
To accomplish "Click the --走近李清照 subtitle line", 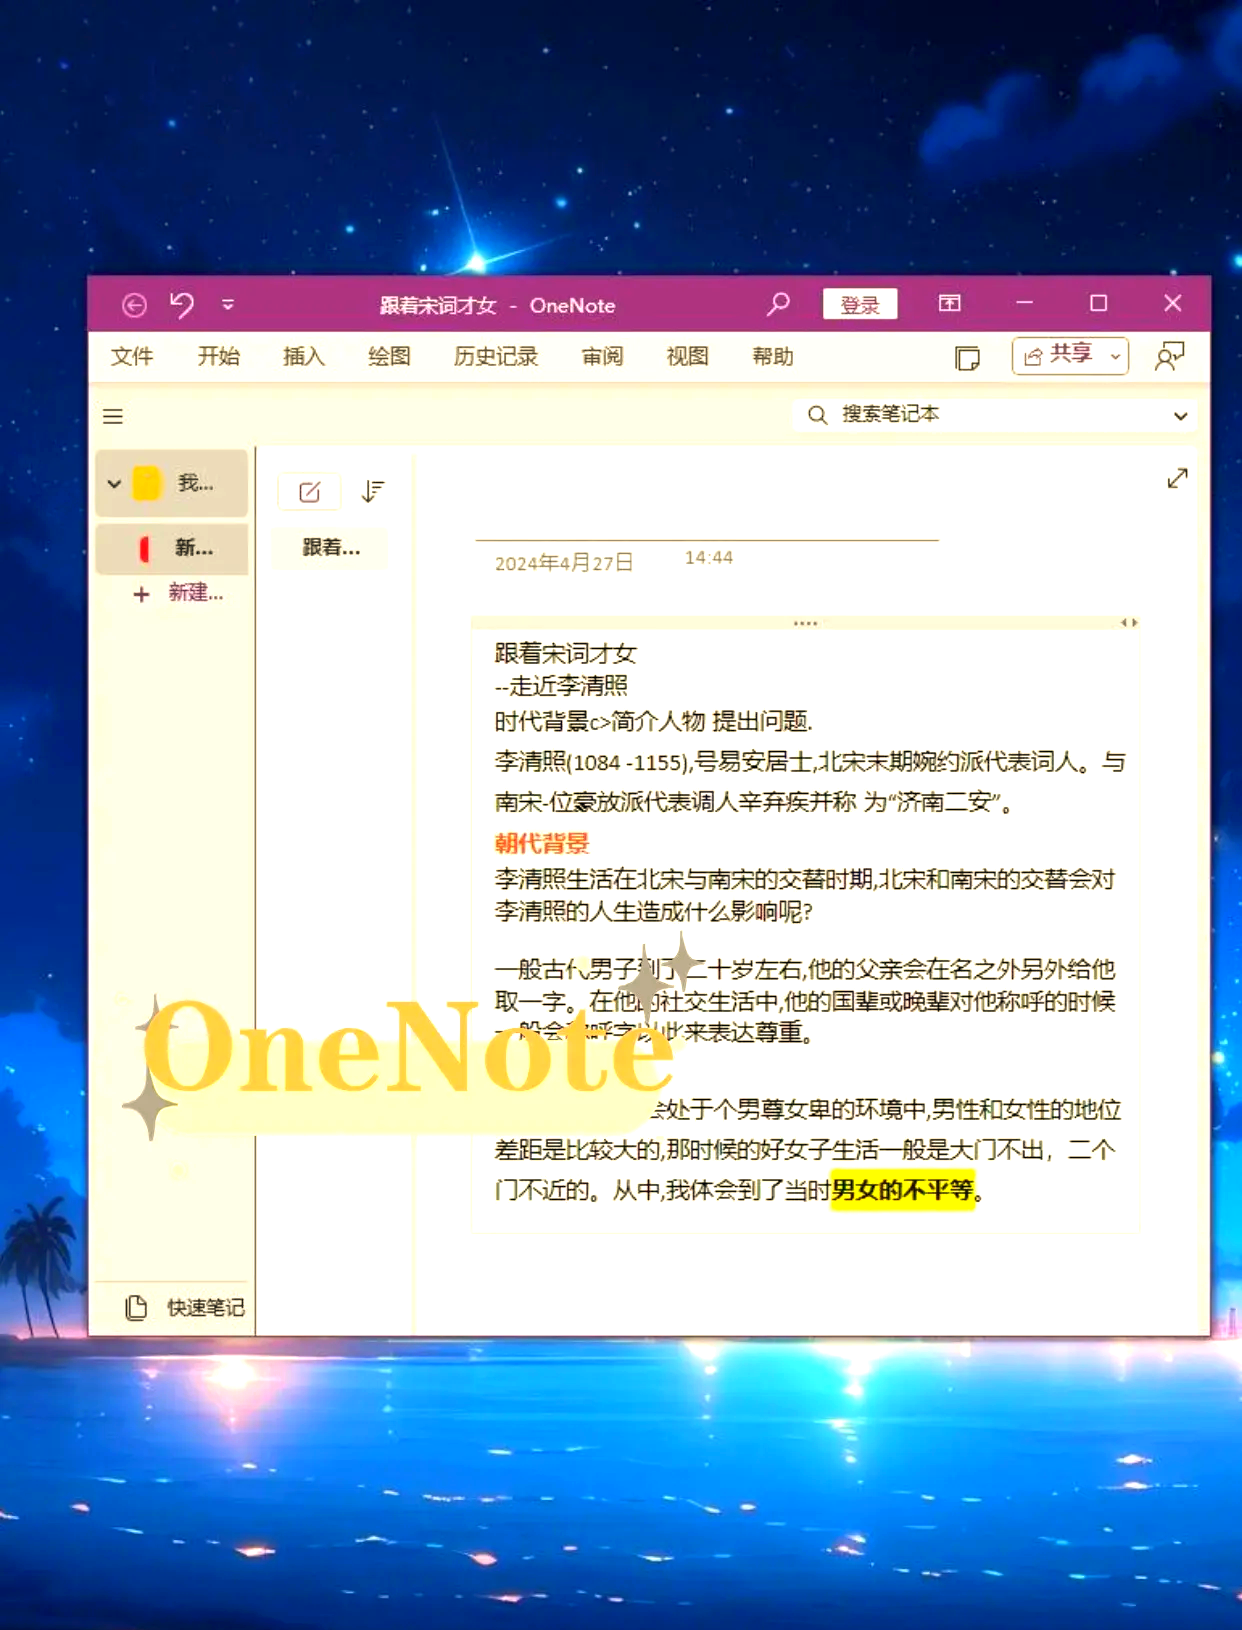I will coord(561,686).
